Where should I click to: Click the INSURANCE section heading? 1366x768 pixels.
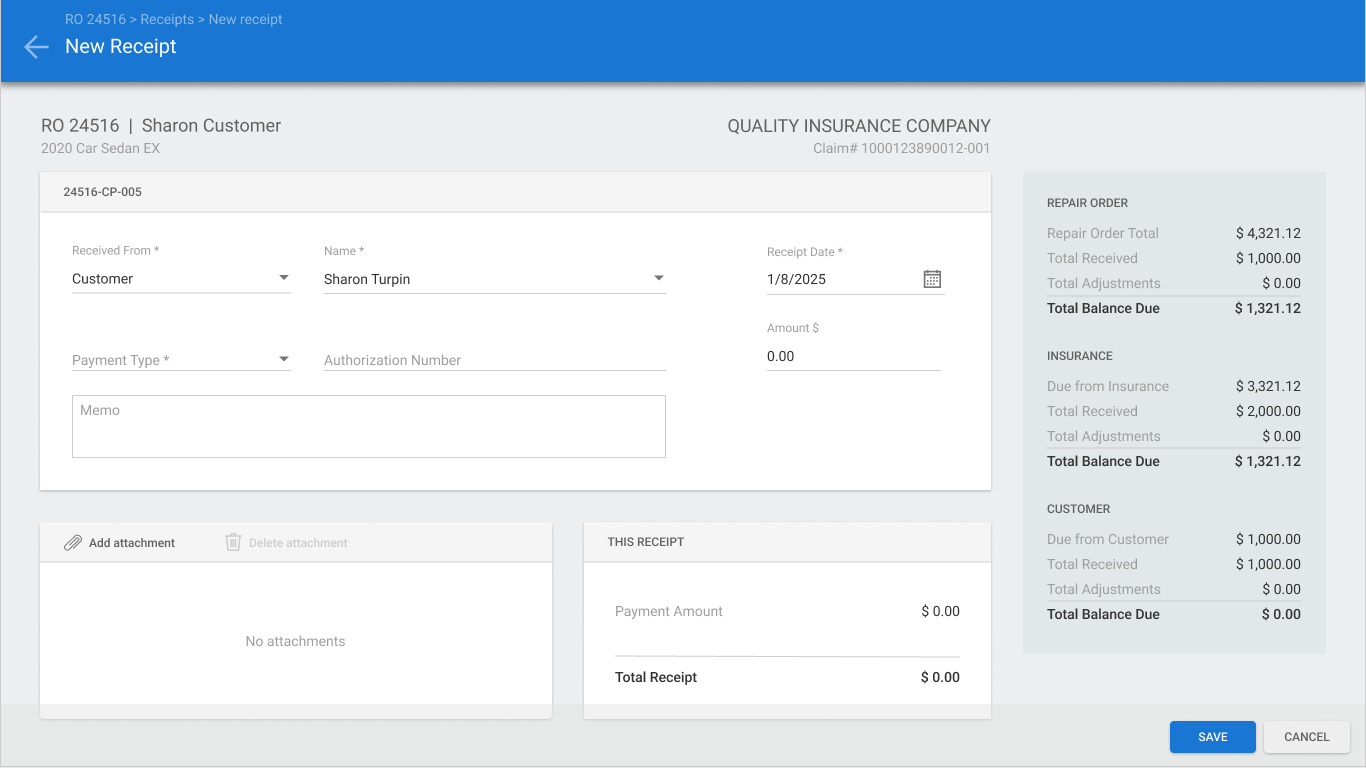[x=1080, y=356]
